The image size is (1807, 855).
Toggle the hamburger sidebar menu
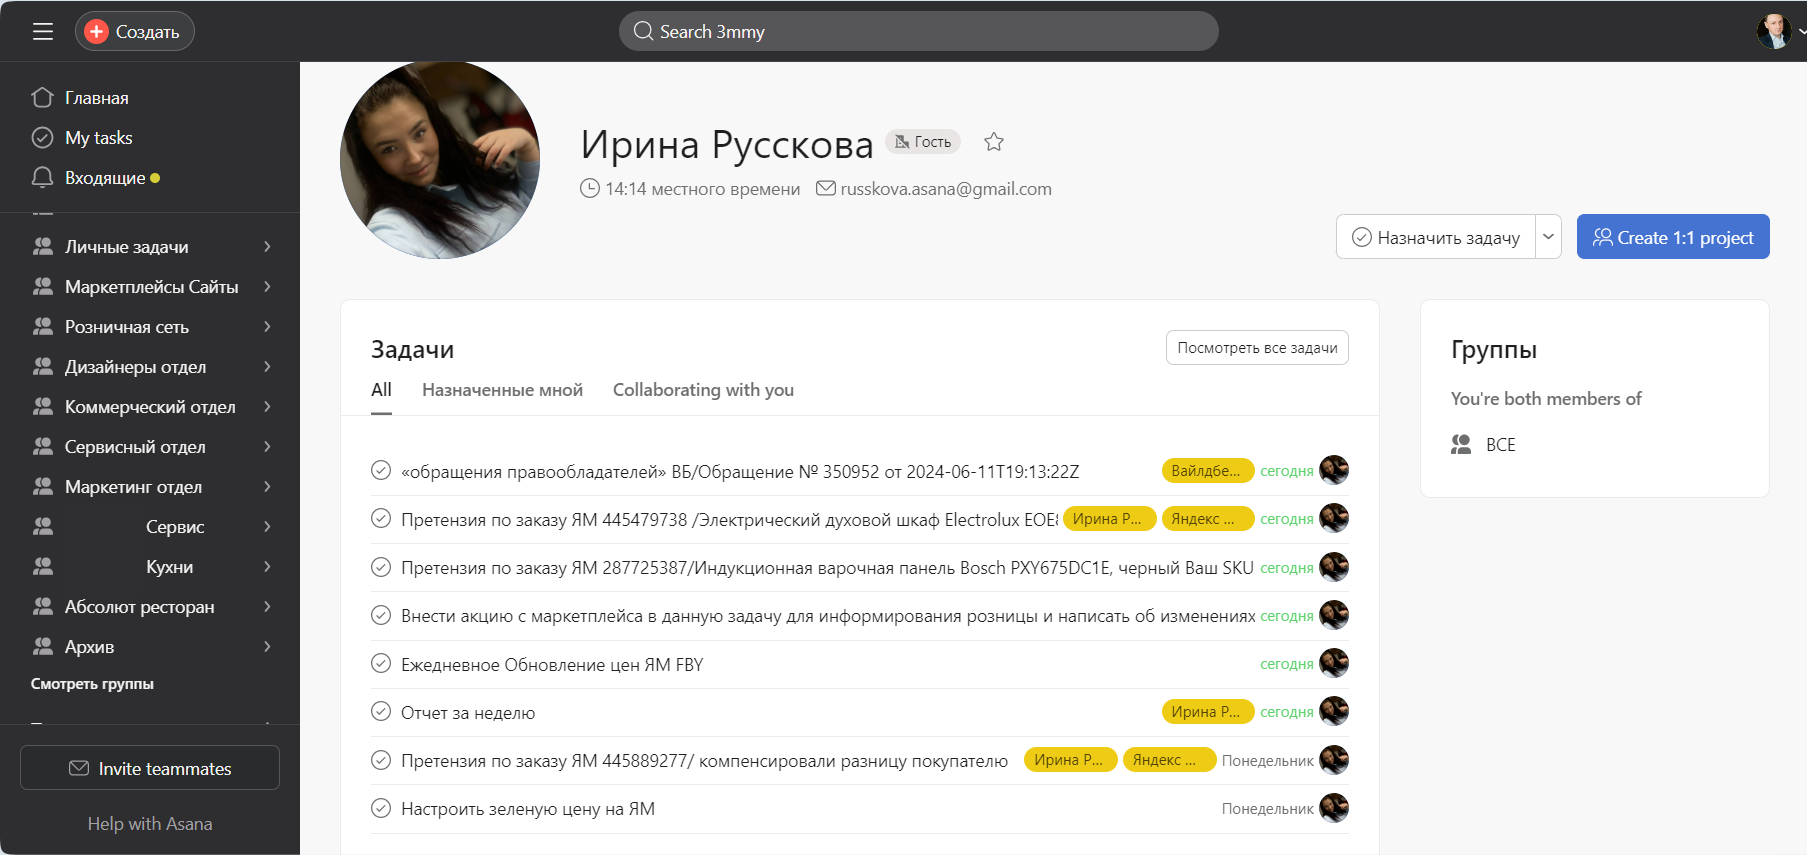tap(43, 32)
